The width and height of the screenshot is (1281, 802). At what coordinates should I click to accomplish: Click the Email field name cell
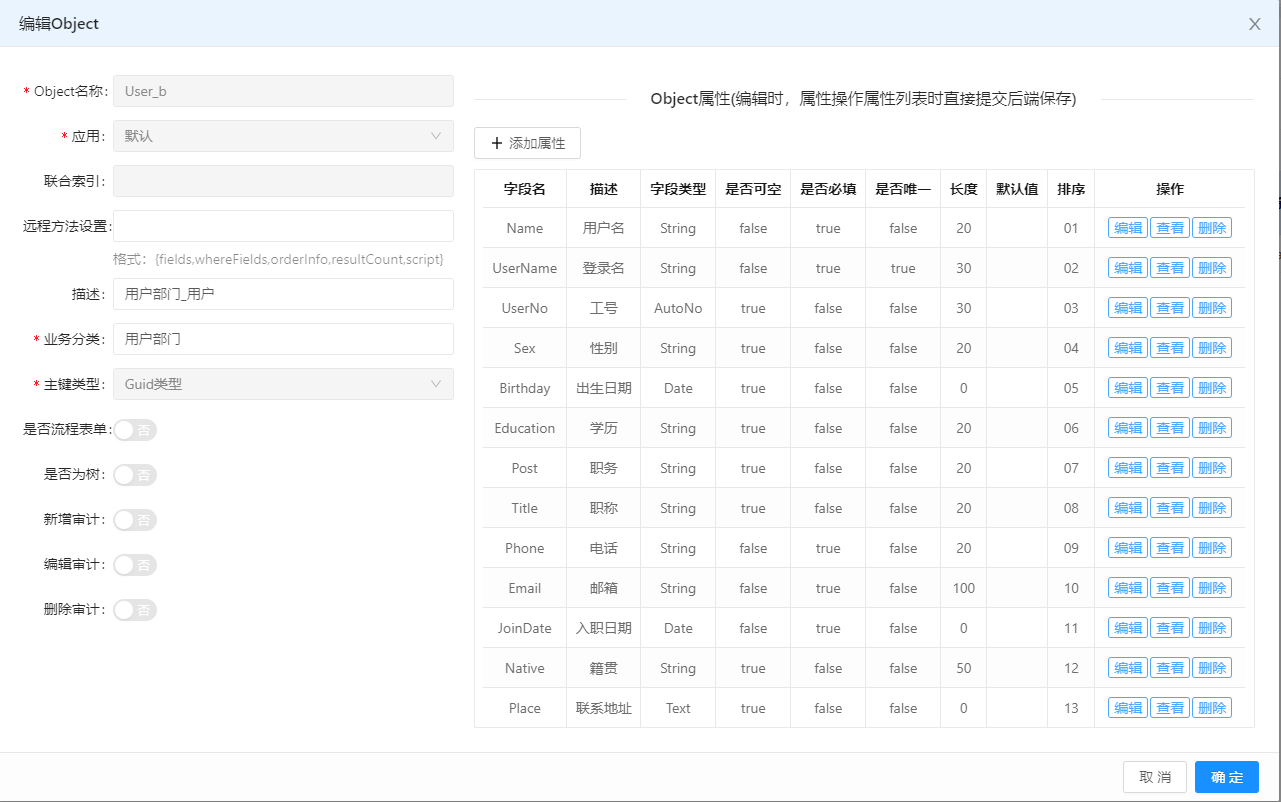tap(525, 588)
